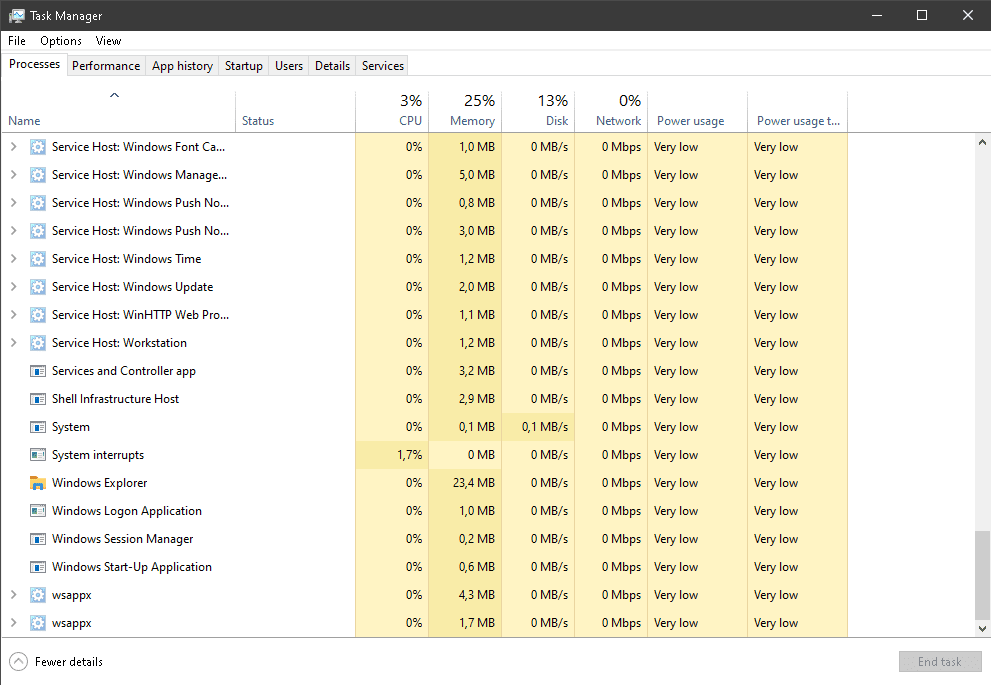Expand Service Host: Windows Management row

pos(13,174)
